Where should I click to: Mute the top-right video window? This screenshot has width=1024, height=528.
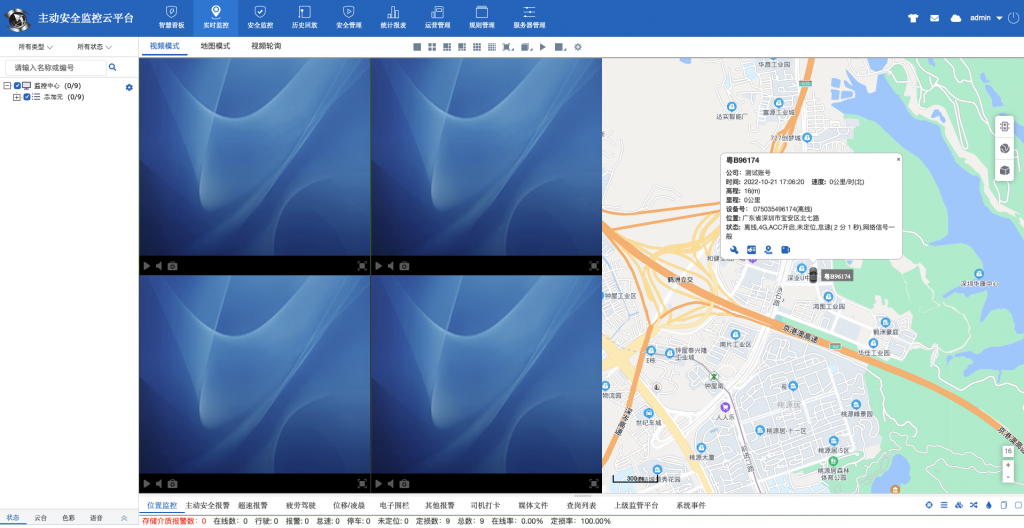coord(391,266)
